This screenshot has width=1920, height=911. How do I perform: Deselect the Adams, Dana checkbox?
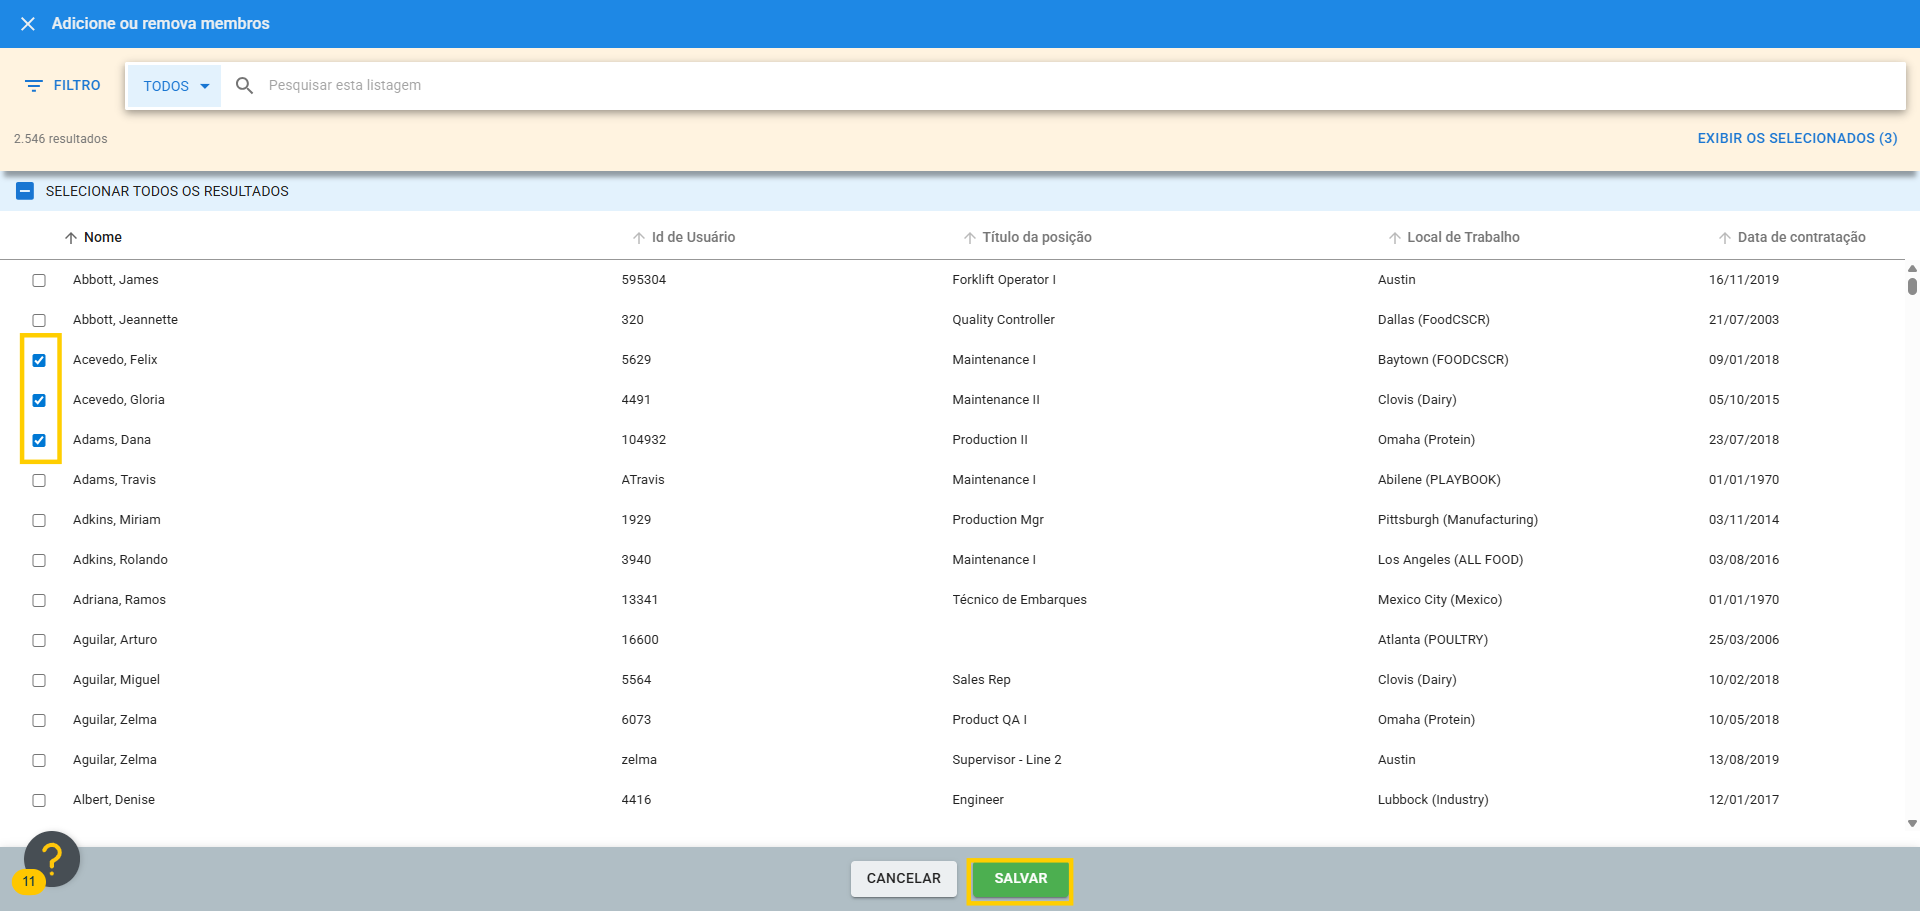pos(39,440)
